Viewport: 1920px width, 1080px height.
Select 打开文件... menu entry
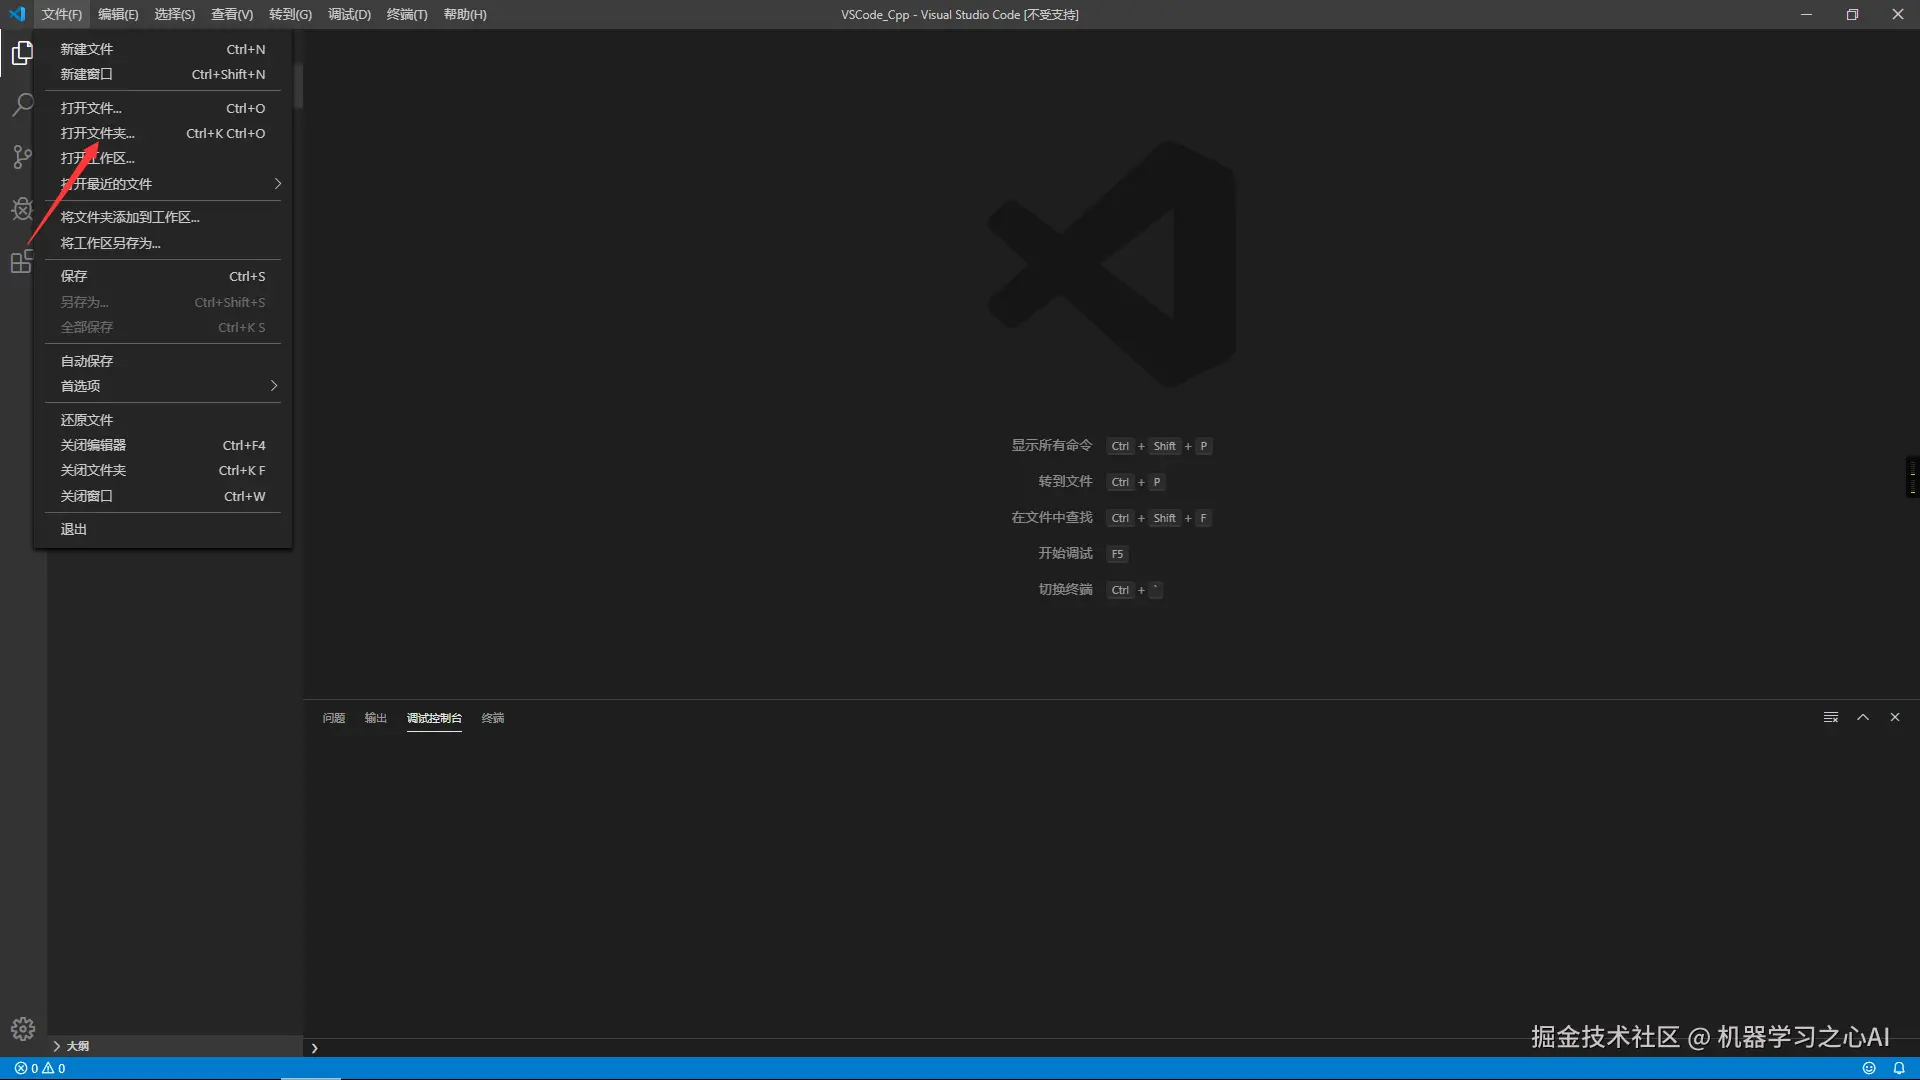pyautogui.click(x=163, y=108)
